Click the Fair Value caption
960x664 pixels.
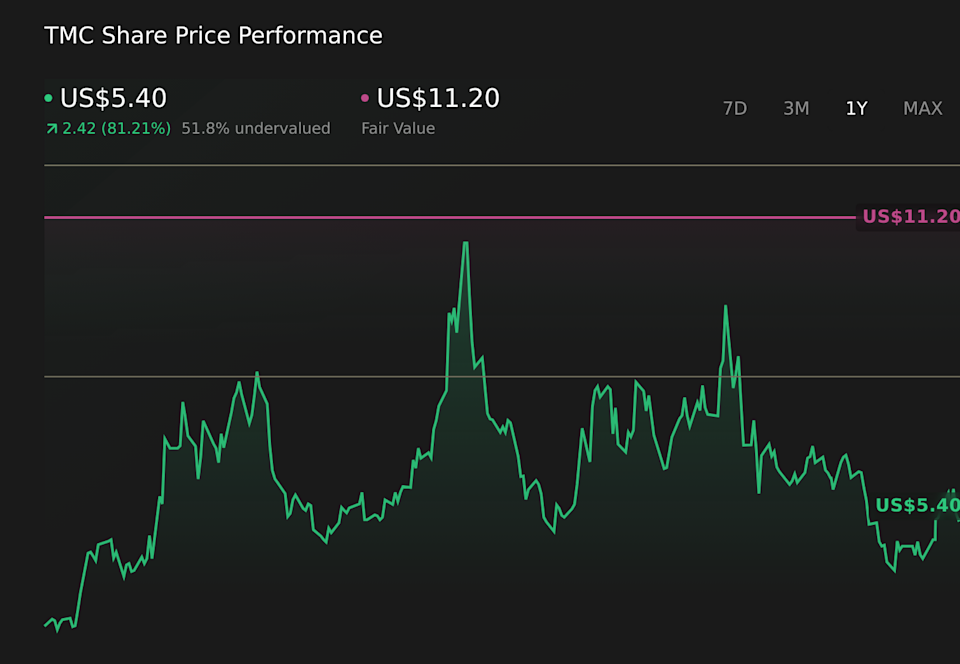[398, 129]
